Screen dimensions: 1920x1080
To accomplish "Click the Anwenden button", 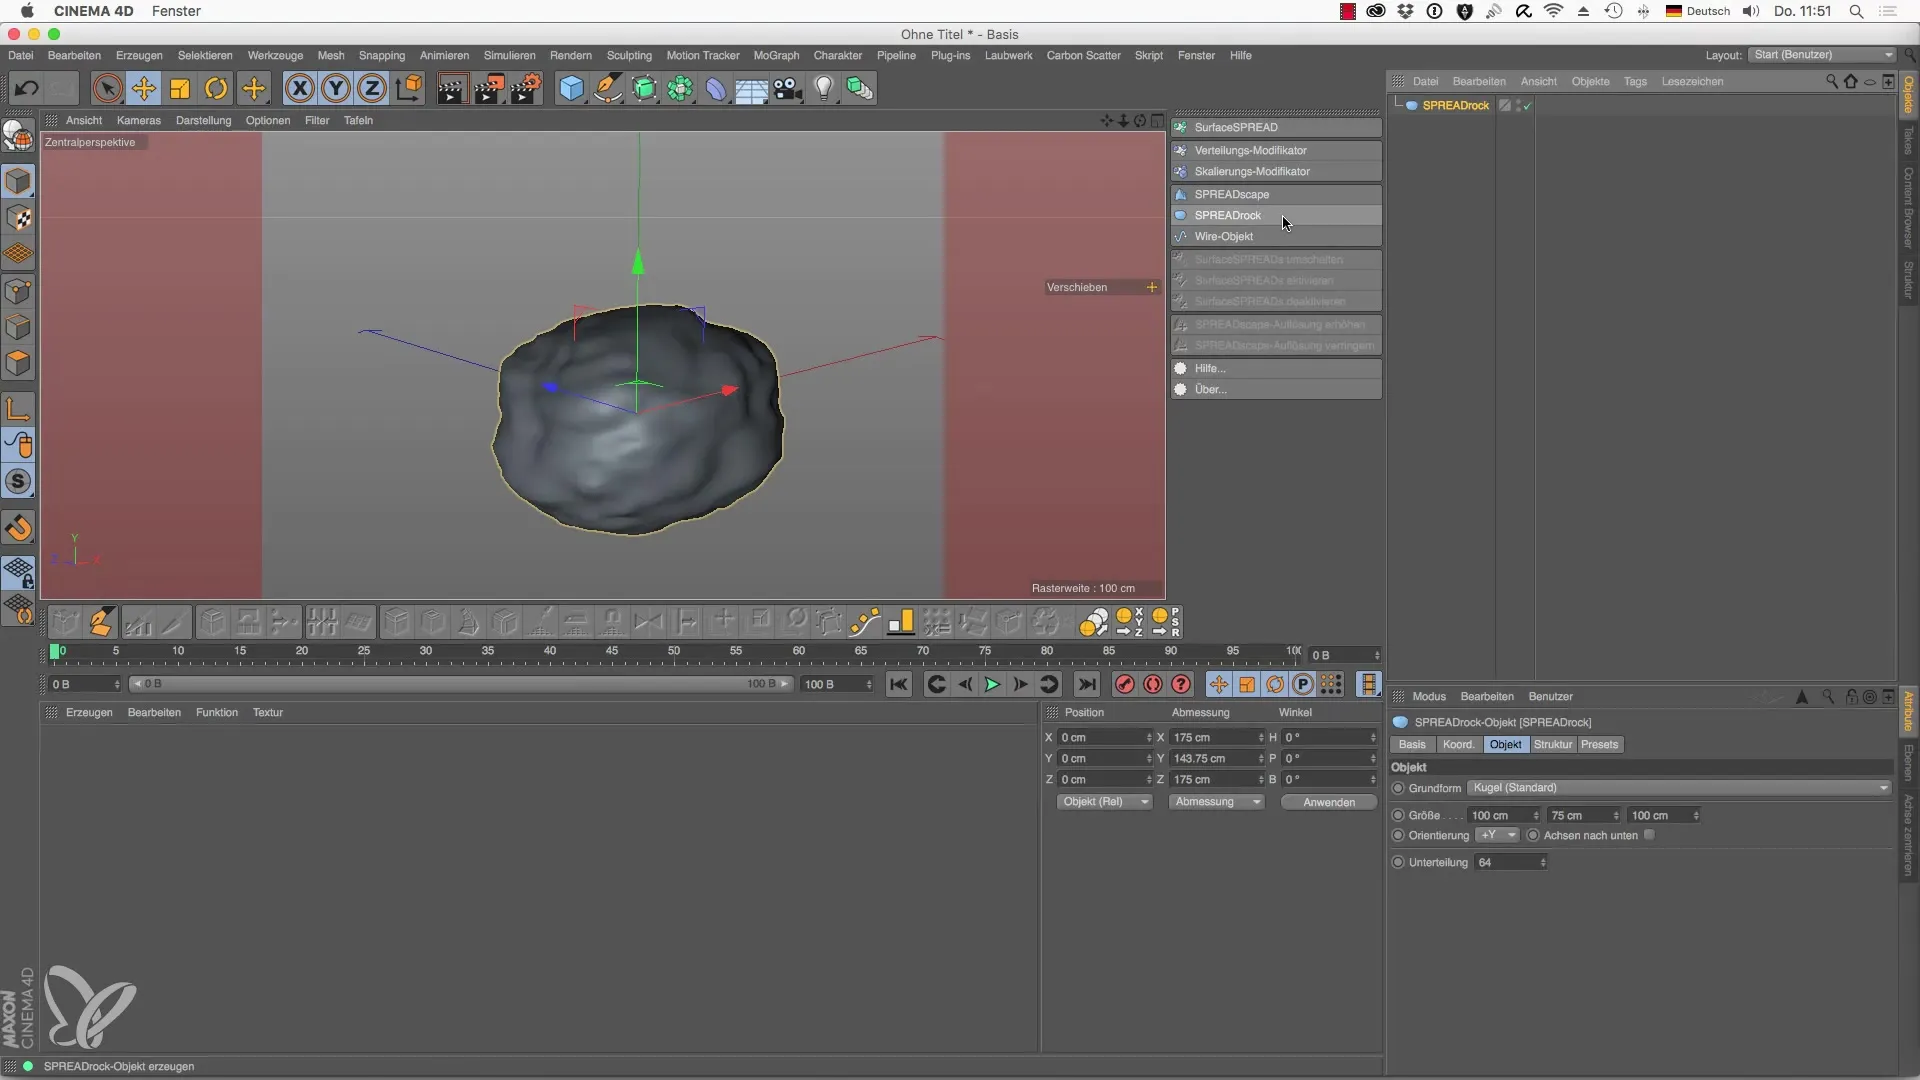I will tap(1329, 802).
